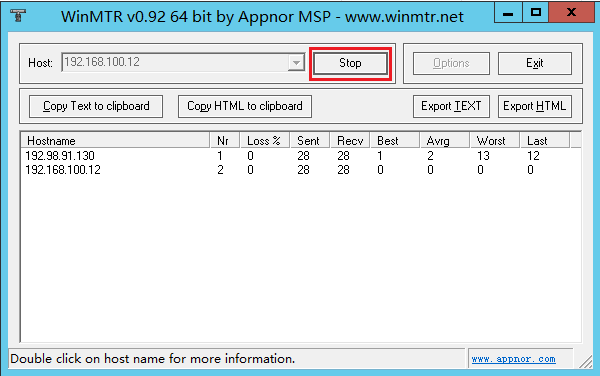Click the Avrg column header
This screenshot has width=600, height=376.
(x=444, y=141)
